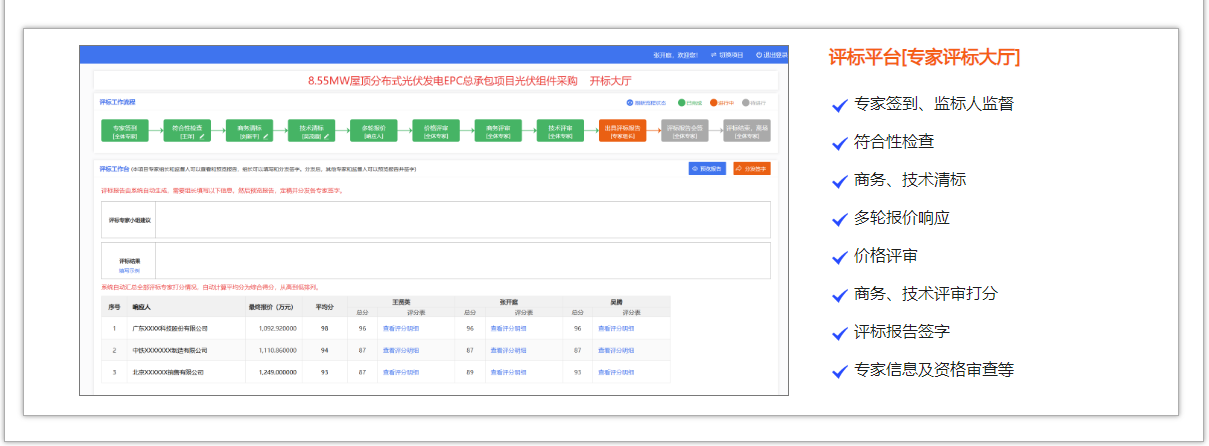Click the orange 进行中 legend dot
The width and height of the screenshot is (1209, 446).
pos(714,103)
